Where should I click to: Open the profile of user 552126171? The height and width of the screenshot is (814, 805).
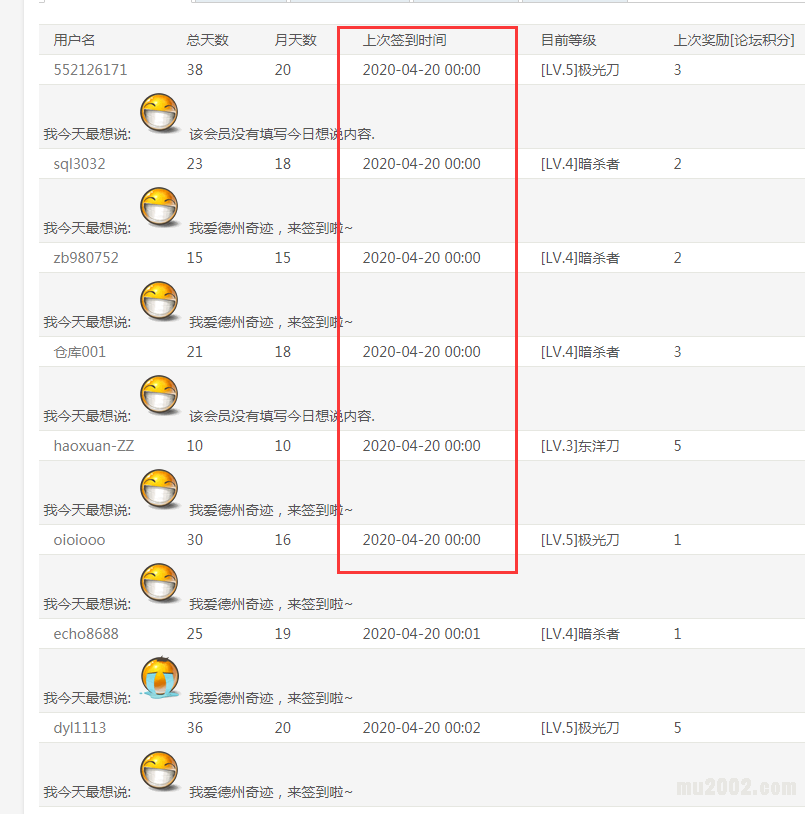(x=90, y=70)
